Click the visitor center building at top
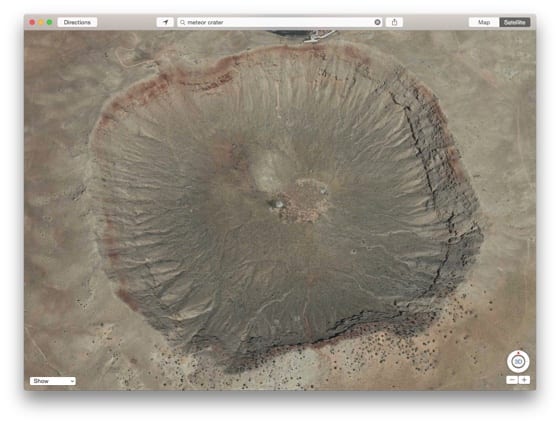560x425 pixels. 319,36
